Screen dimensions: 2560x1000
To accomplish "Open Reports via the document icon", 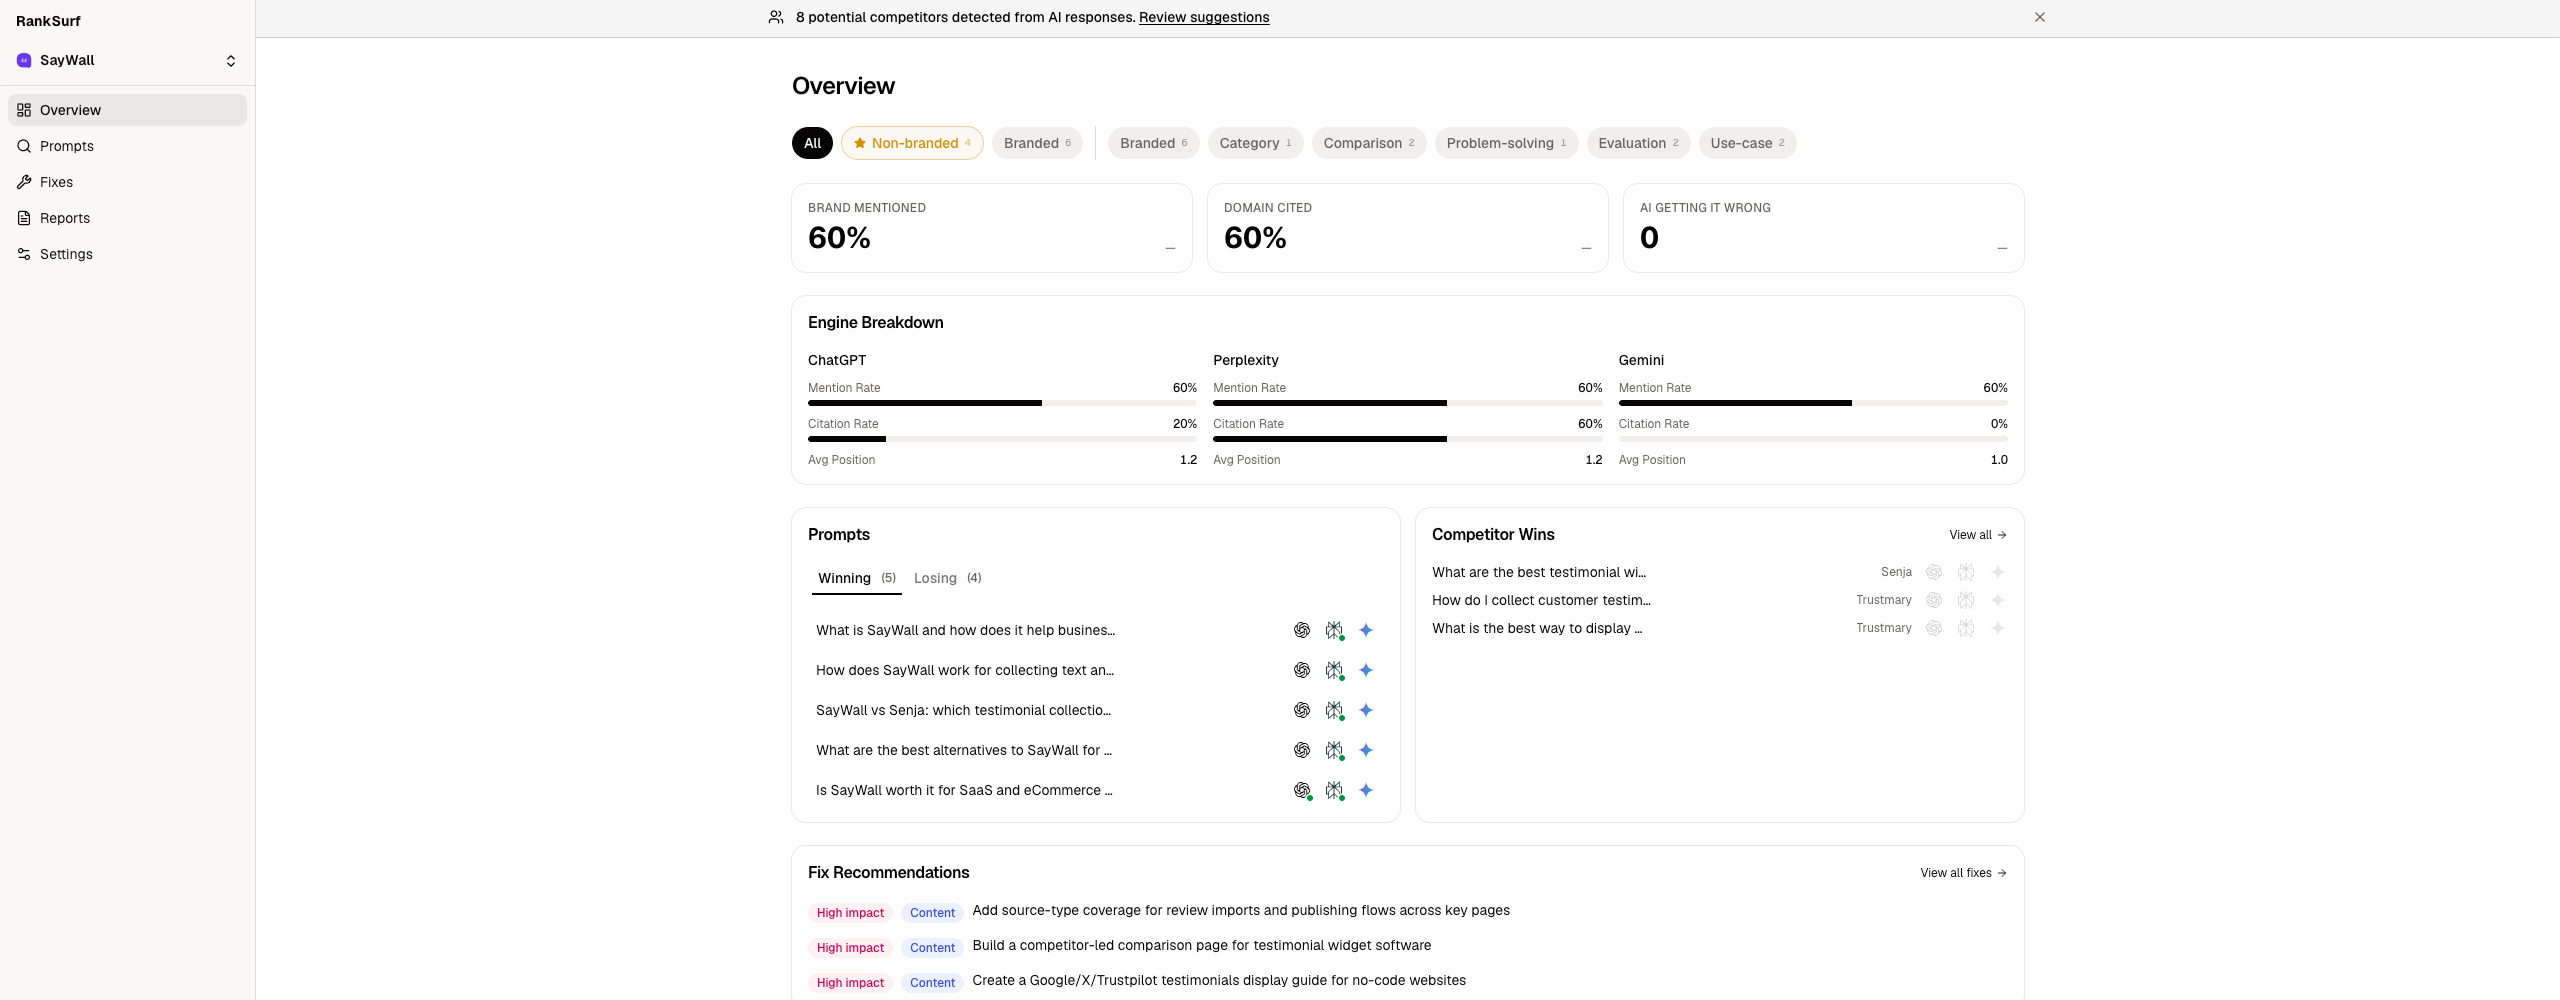I will [24, 218].
